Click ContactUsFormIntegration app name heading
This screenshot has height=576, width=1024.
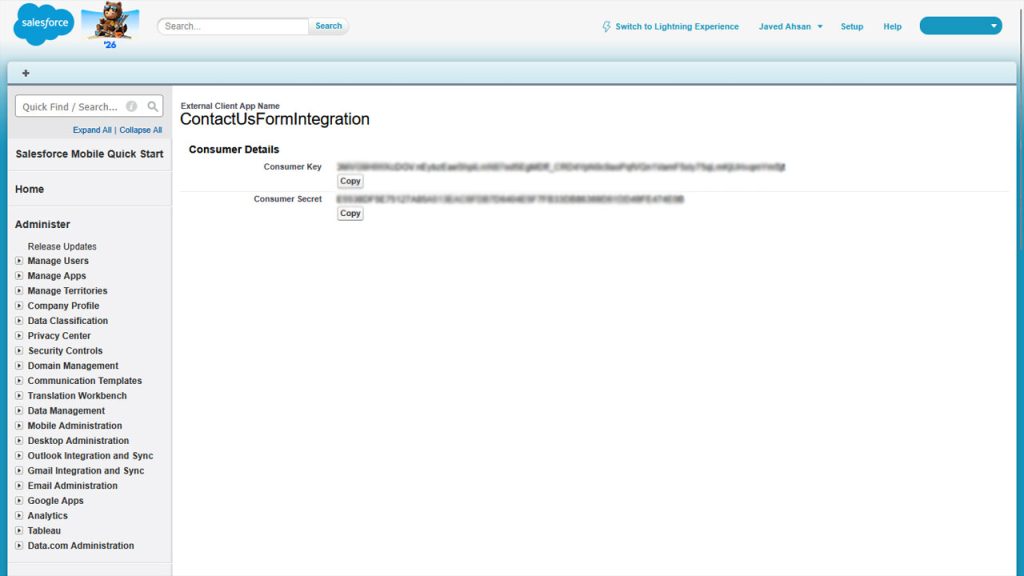click(275, 119)
